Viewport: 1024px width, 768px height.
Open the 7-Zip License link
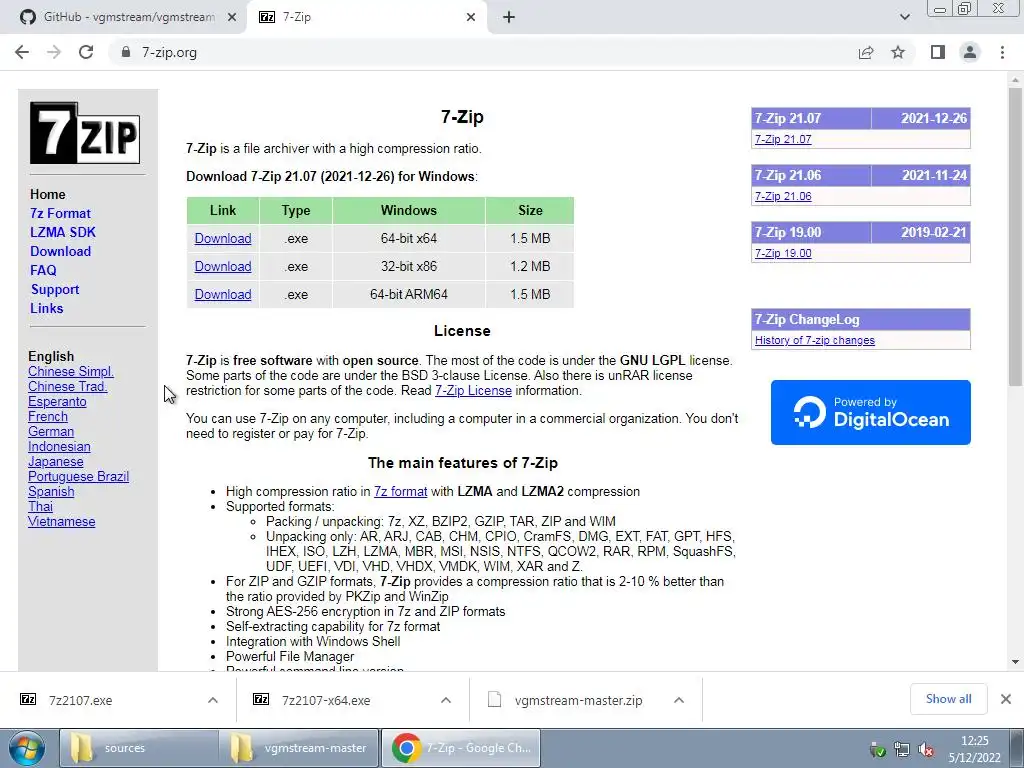[x=473, y=391]
